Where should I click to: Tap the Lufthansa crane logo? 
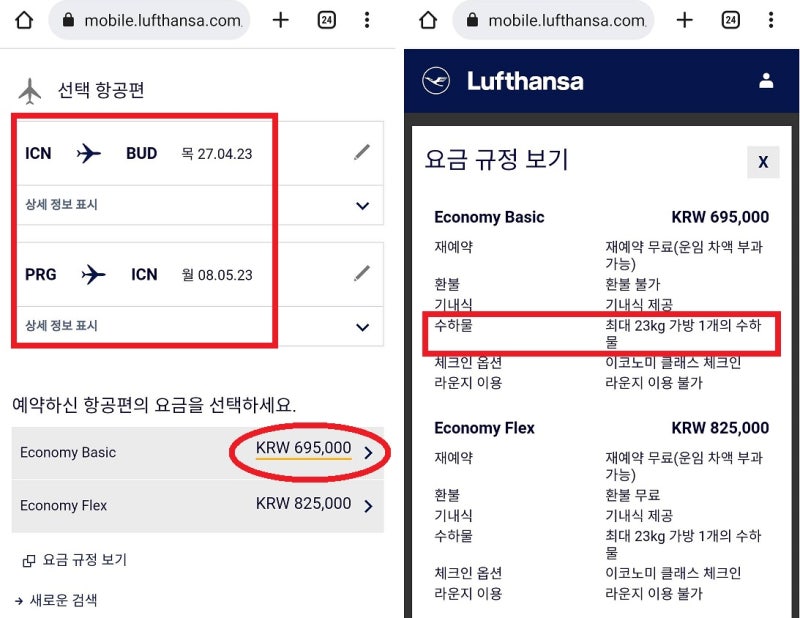point(436,81)
